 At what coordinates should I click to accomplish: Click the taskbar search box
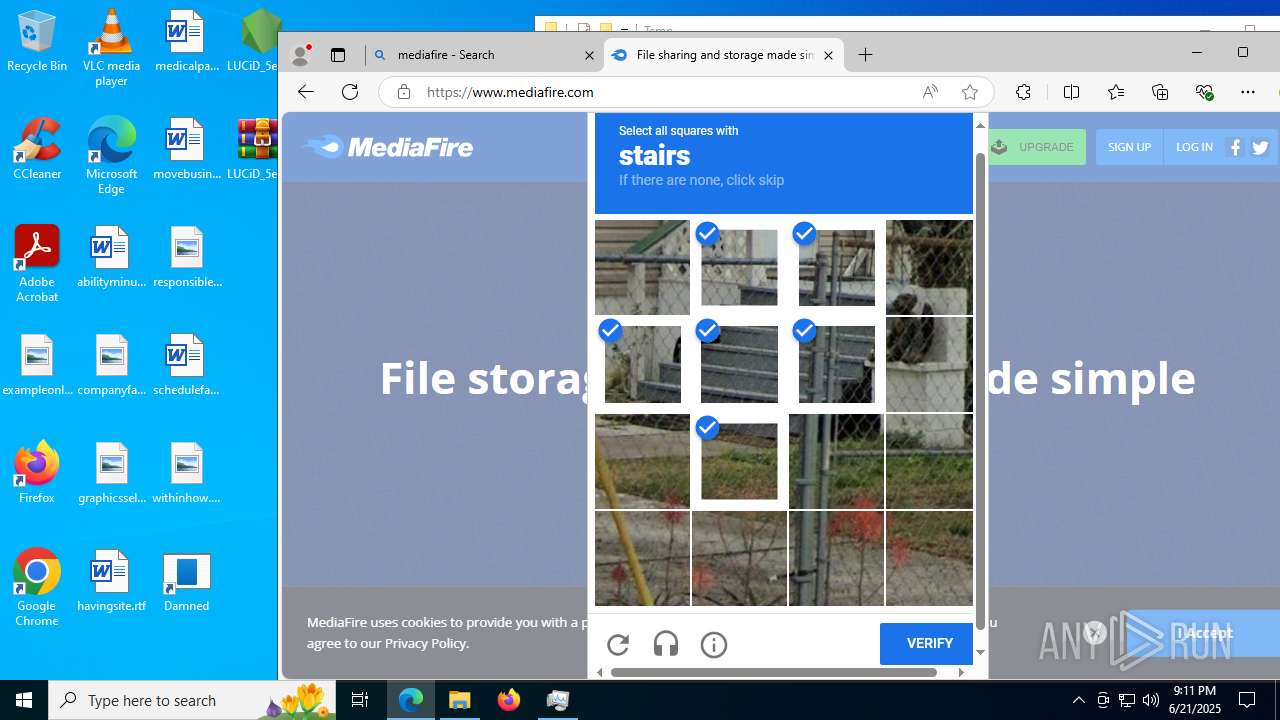(192, 700)
